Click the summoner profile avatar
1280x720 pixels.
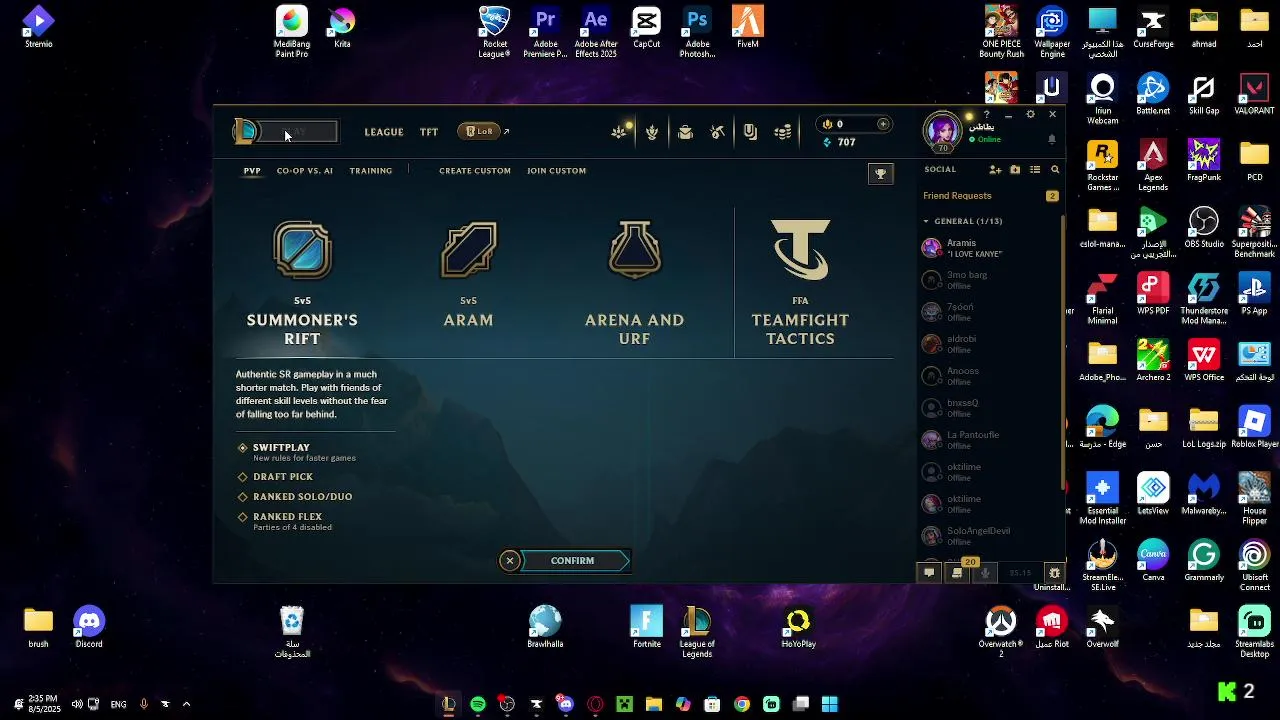click(x=942, y=131)
